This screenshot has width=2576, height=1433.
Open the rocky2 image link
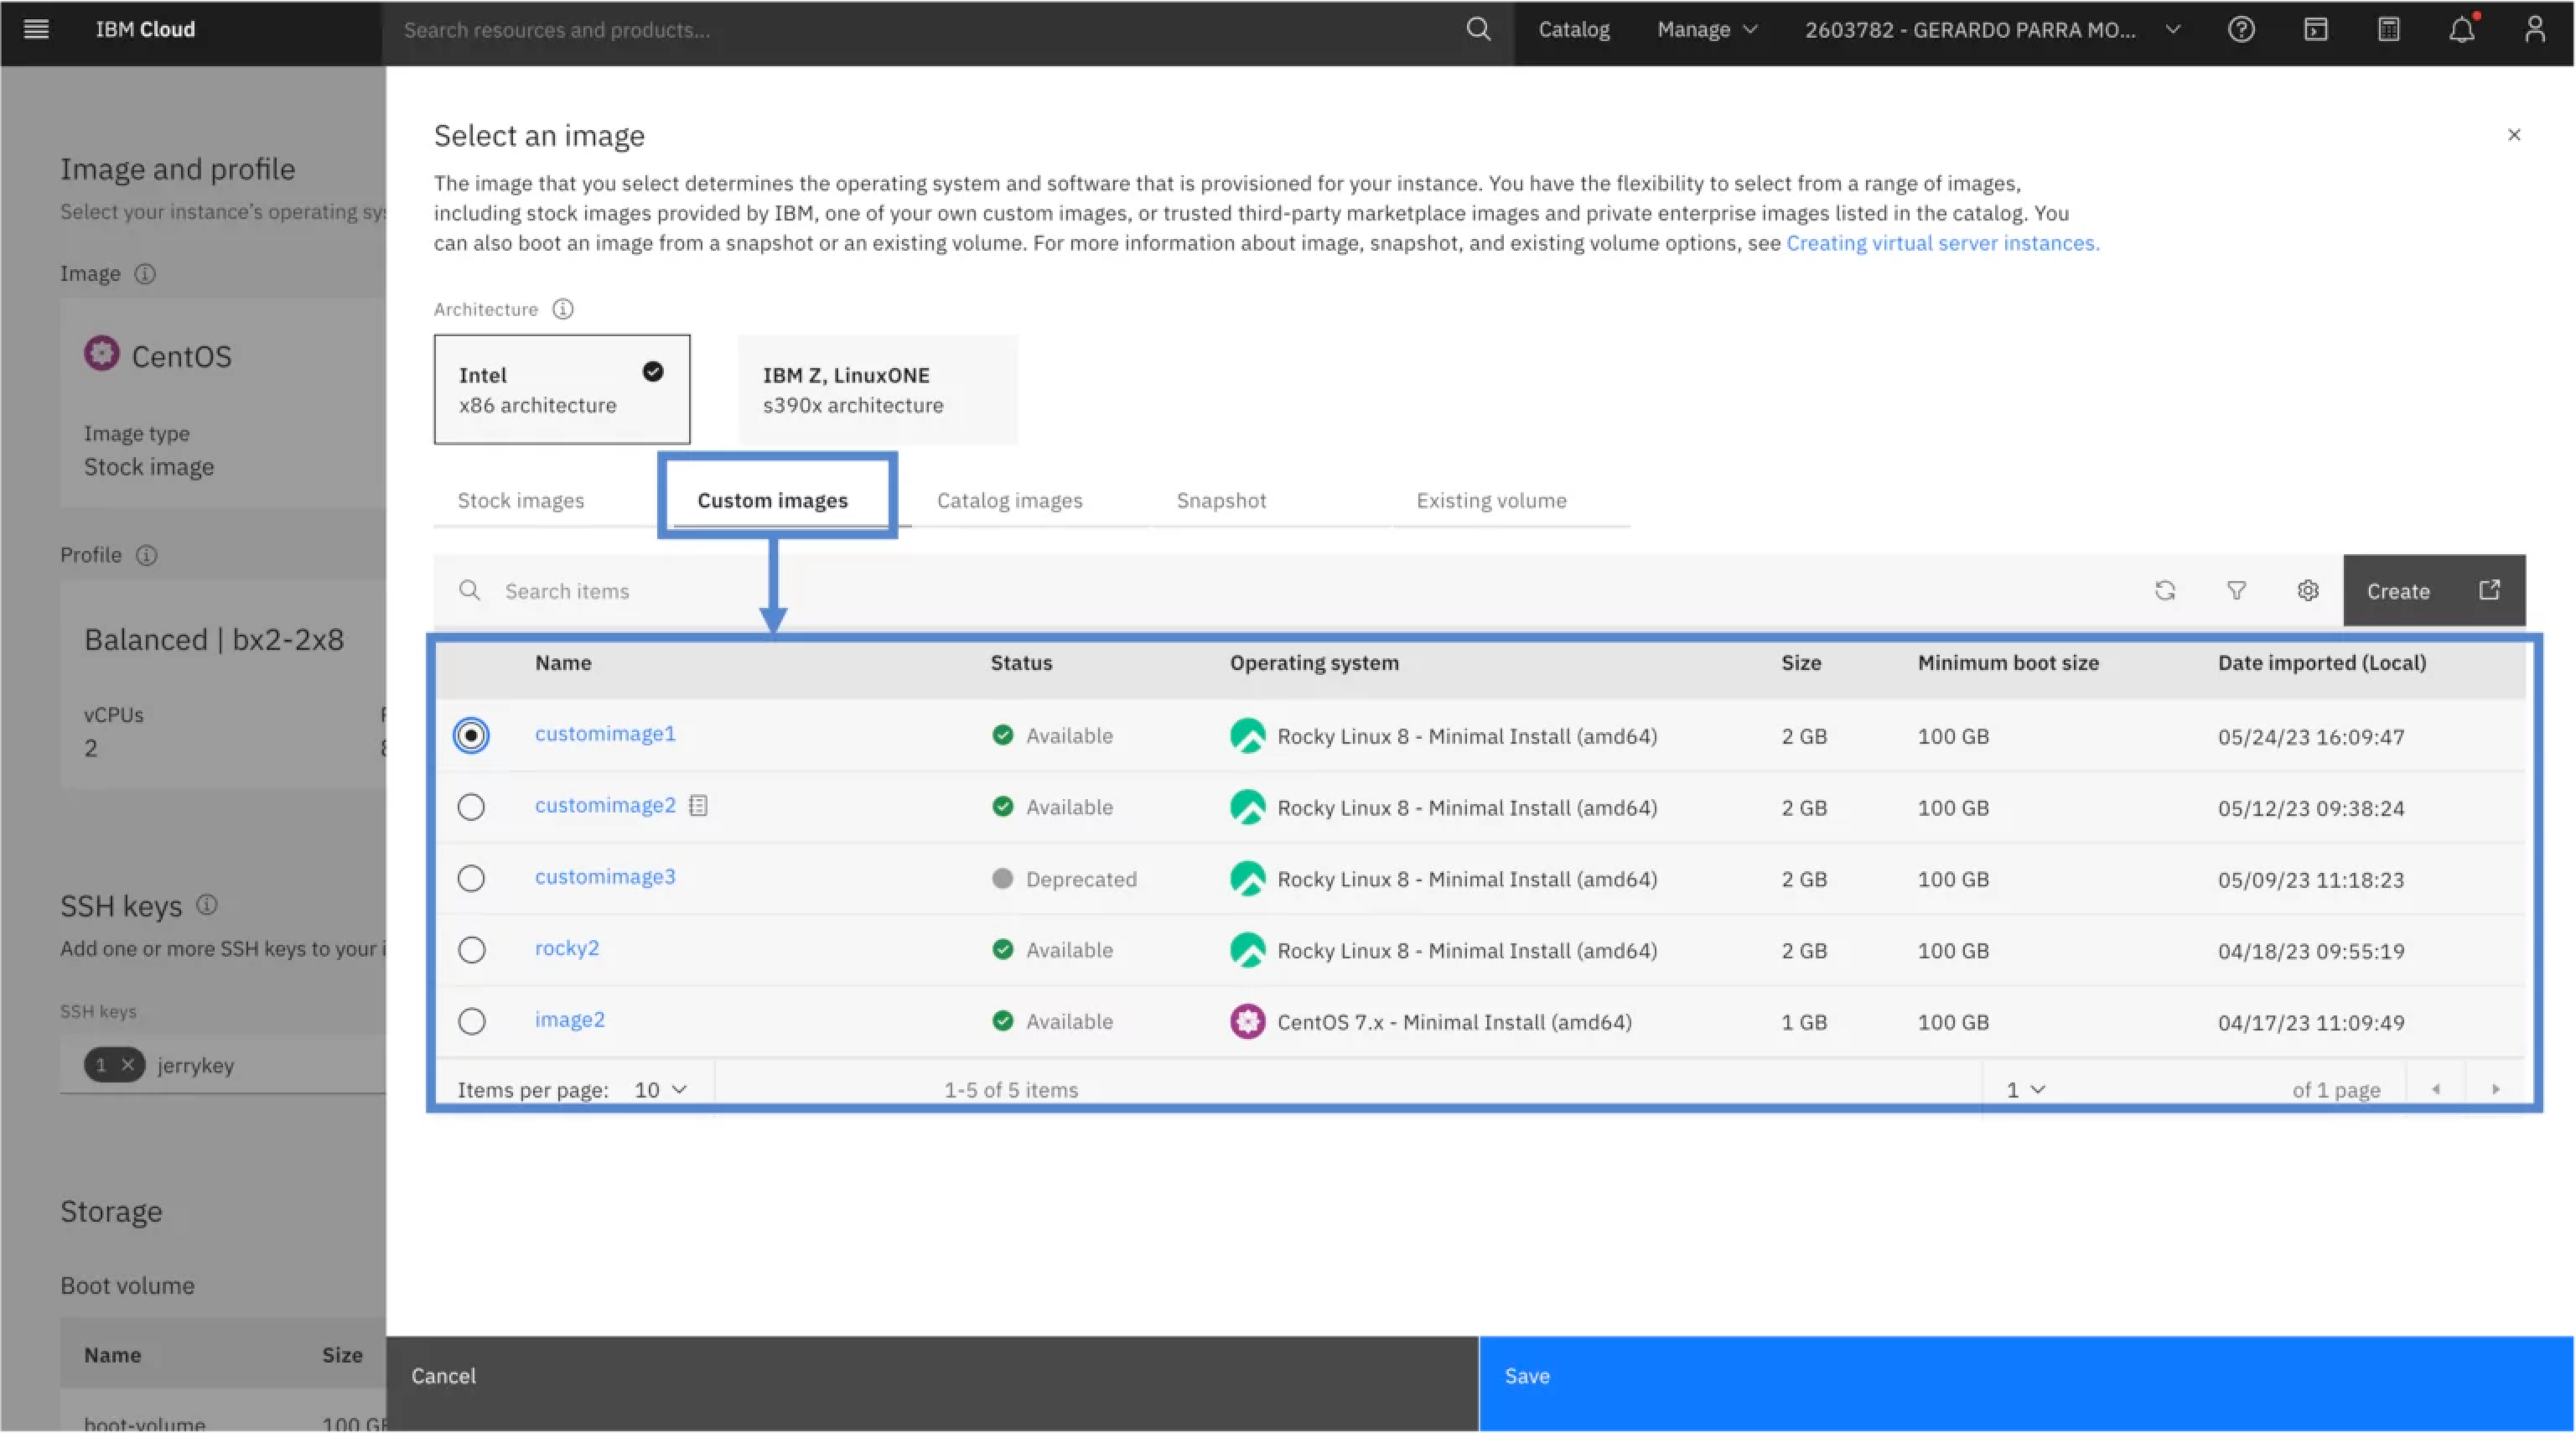[567, 947]
